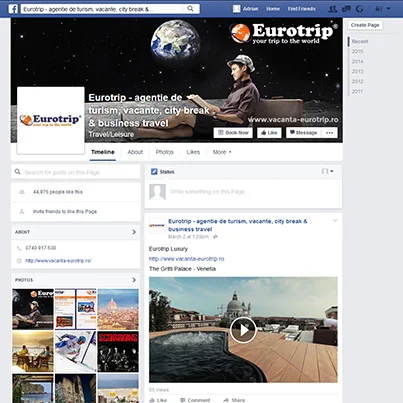Comment on the Eurotrip Luxury post
This screenshot has width=403, height=403.
[195, 400]
